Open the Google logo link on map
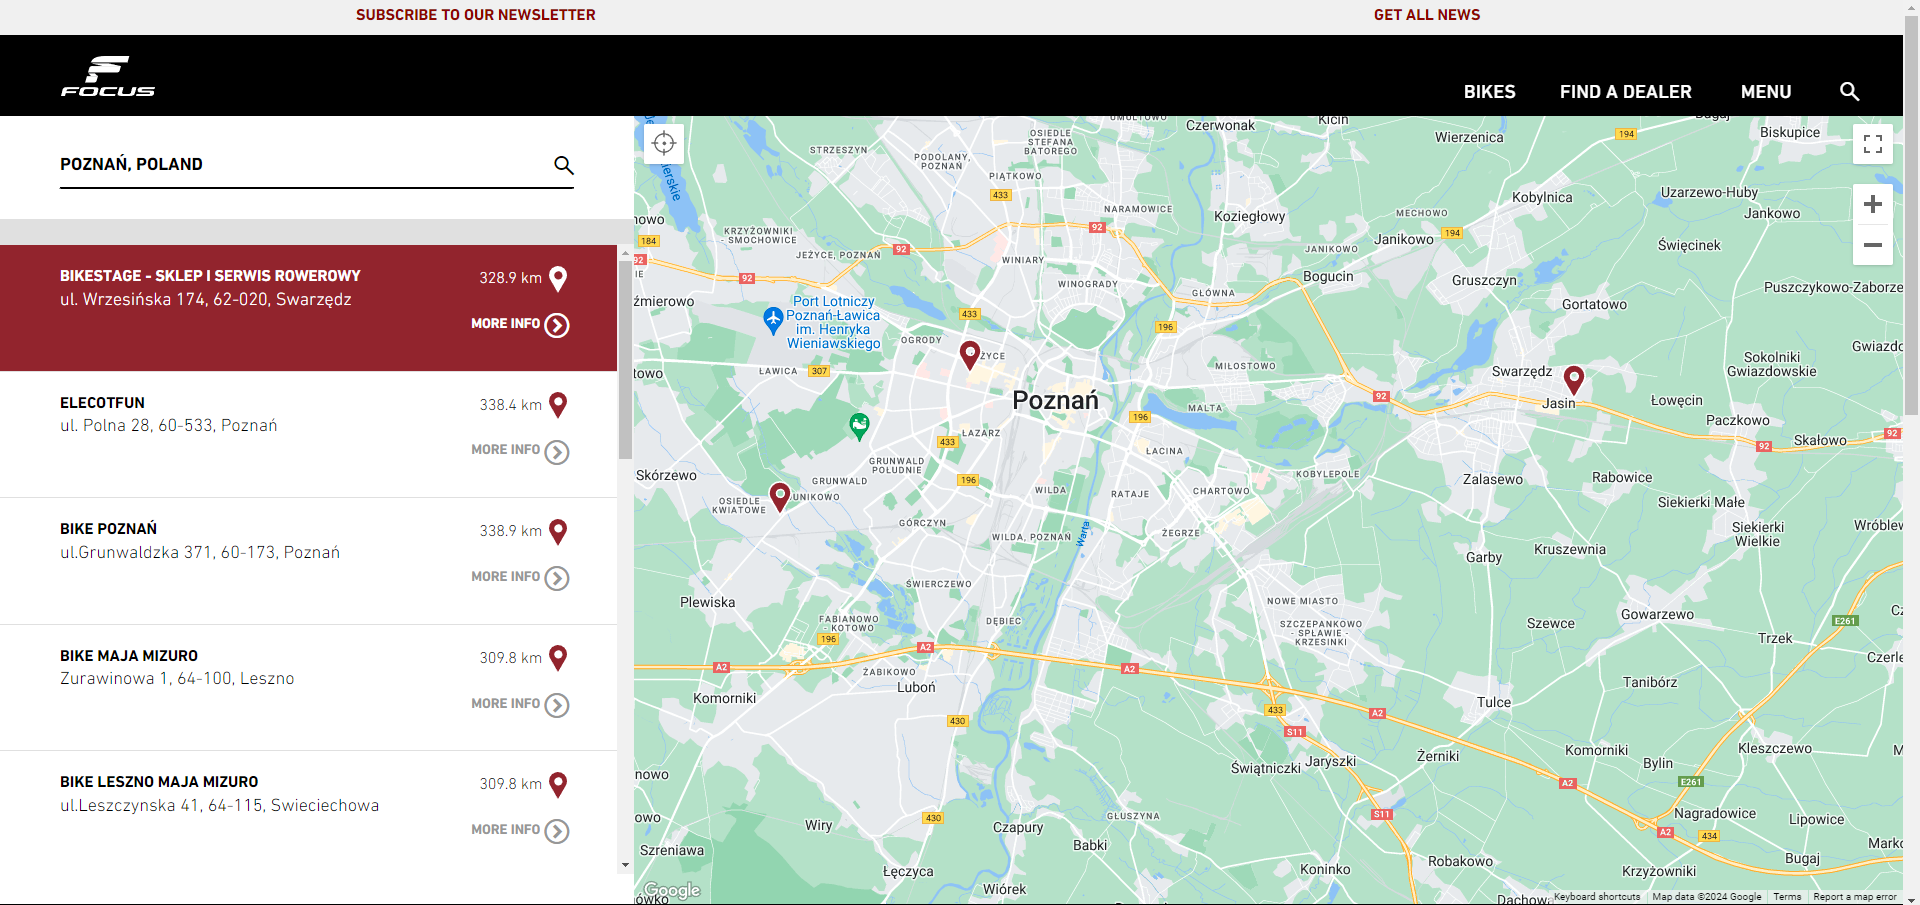Image resolution: width=1920 pixels, height=905 pixels. click(671, 890)
